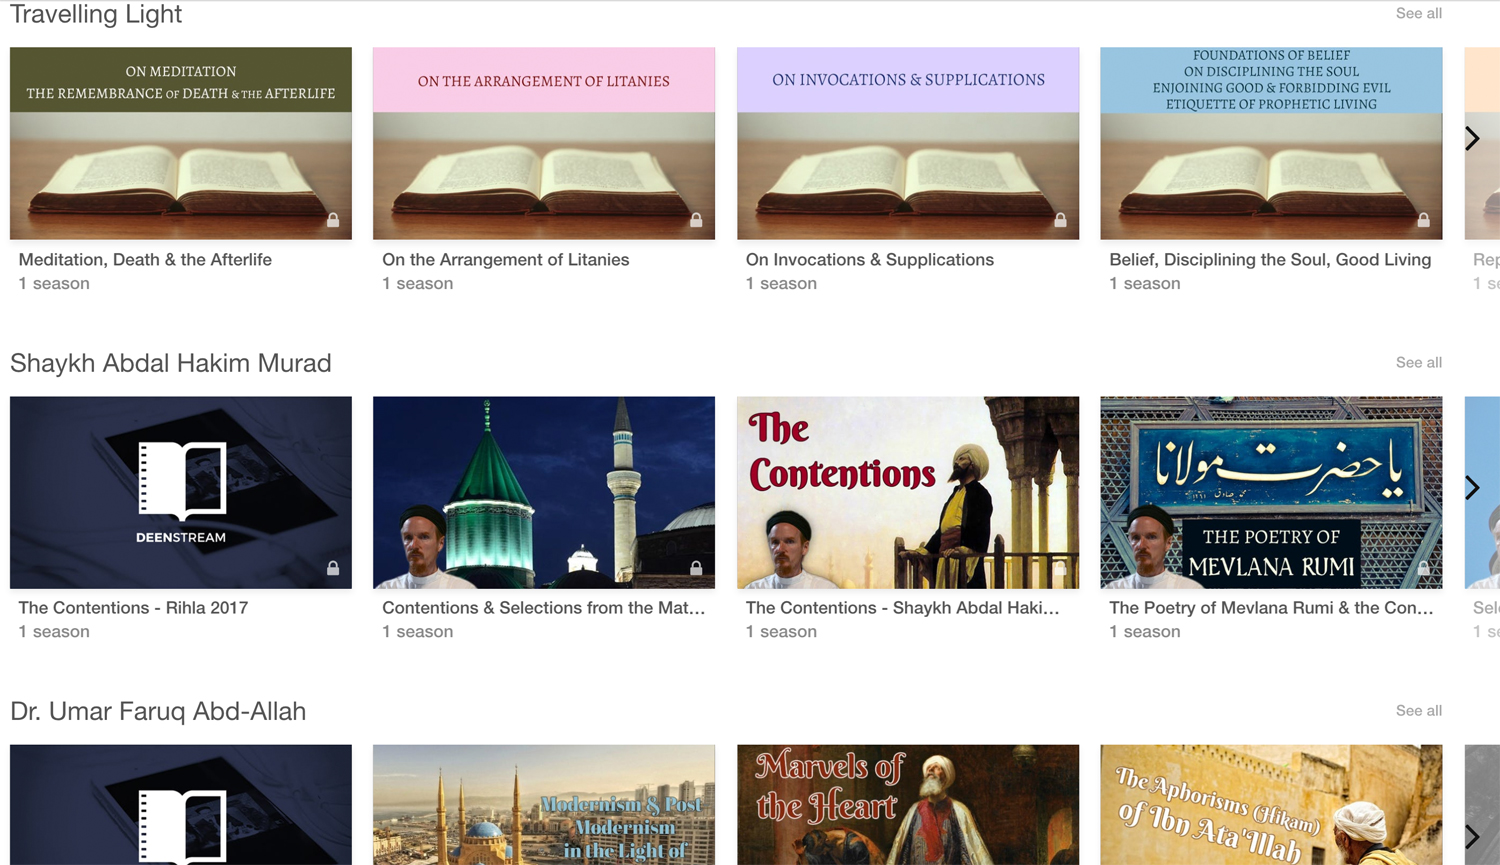The height and width of the screenshot is (865, 1500).
Task: Open See all for Shaykh Abdal Hakim Murad
Action: click(x=1418, y=362)
